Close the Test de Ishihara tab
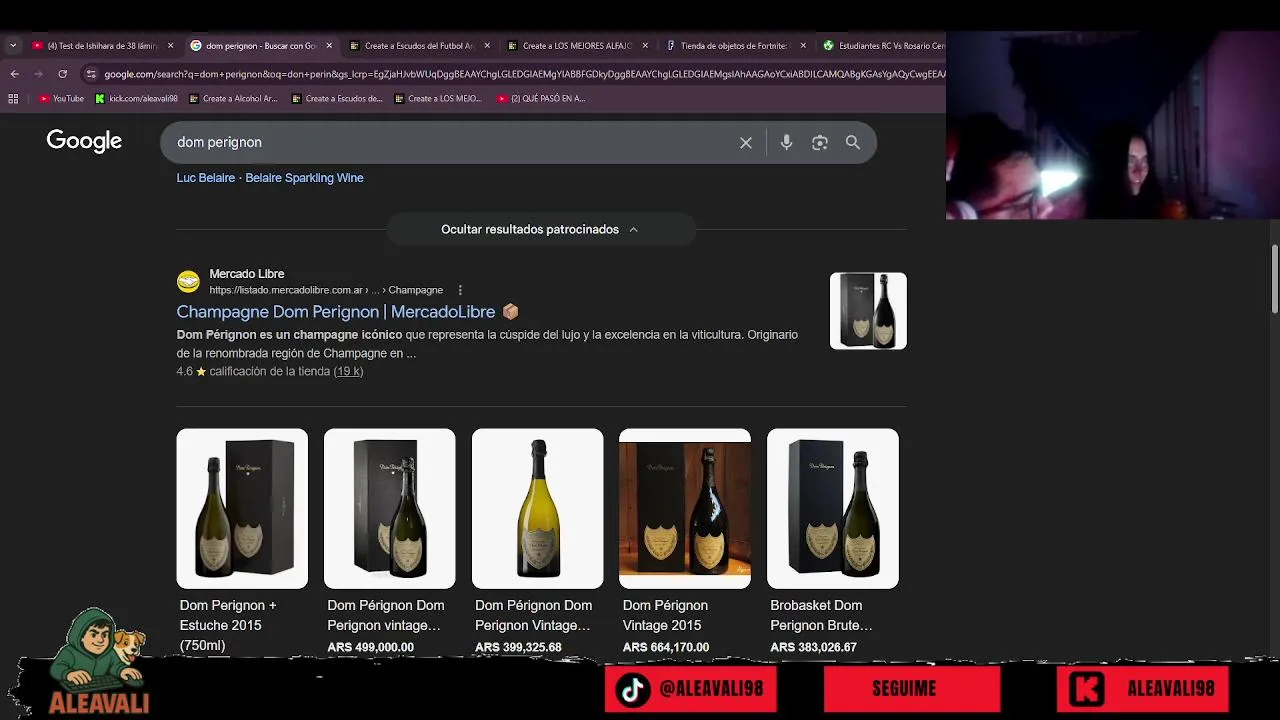Image resolution: width=1280 pixels, height=720 pixels. tap(170, 45)
